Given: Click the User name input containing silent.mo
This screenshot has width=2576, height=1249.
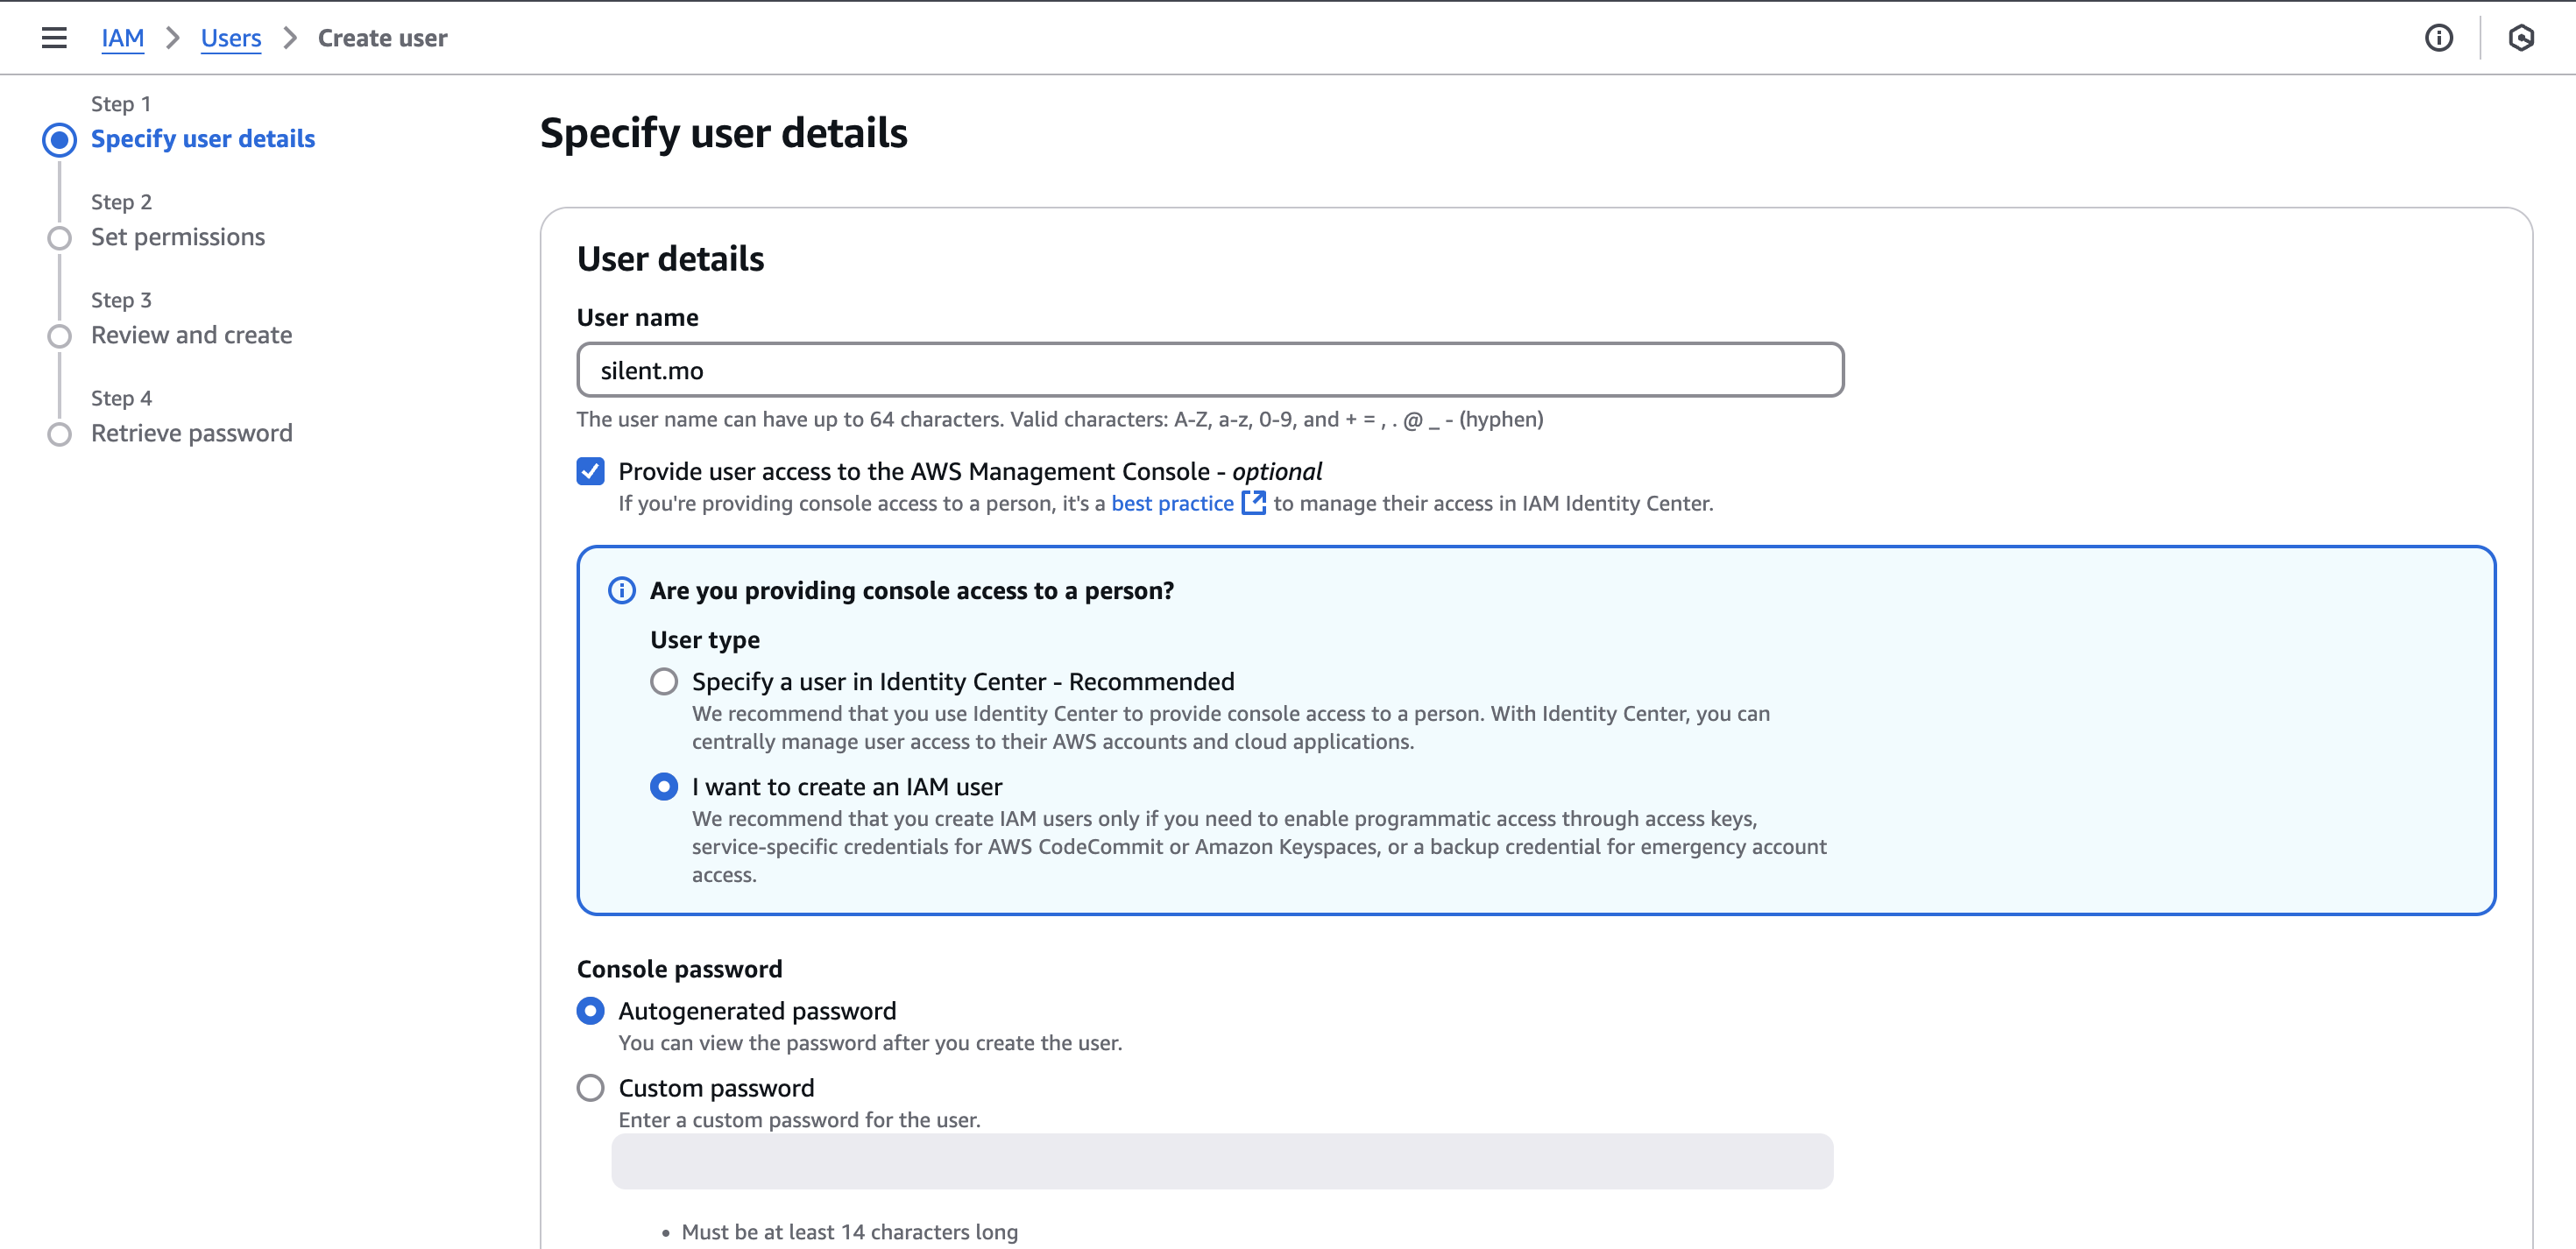Looking at the screenshot, I should click(1210, 370).
